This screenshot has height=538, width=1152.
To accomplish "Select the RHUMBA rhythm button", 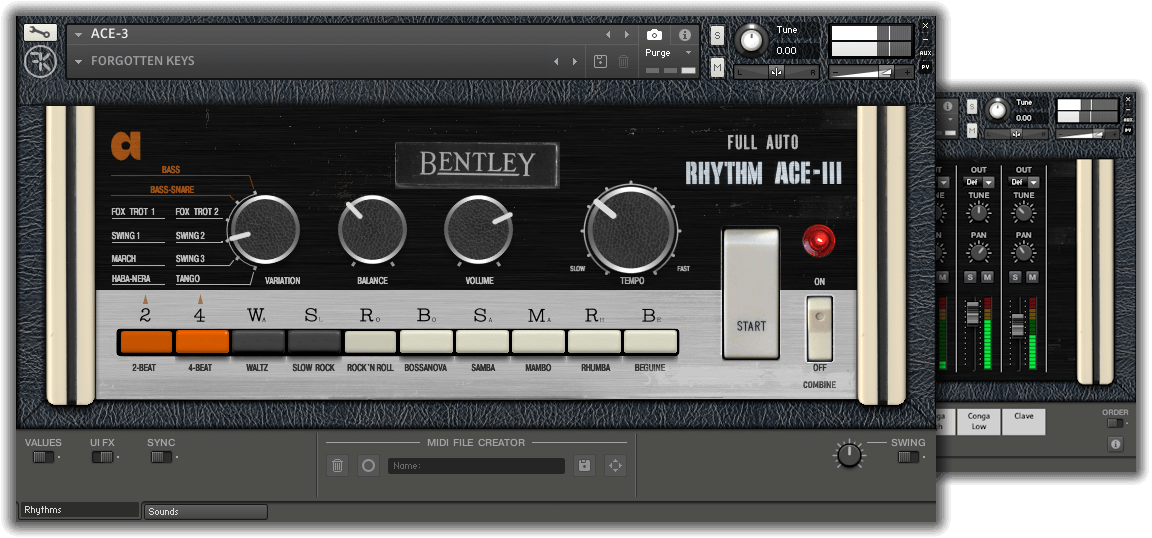I will coord(594,342).
